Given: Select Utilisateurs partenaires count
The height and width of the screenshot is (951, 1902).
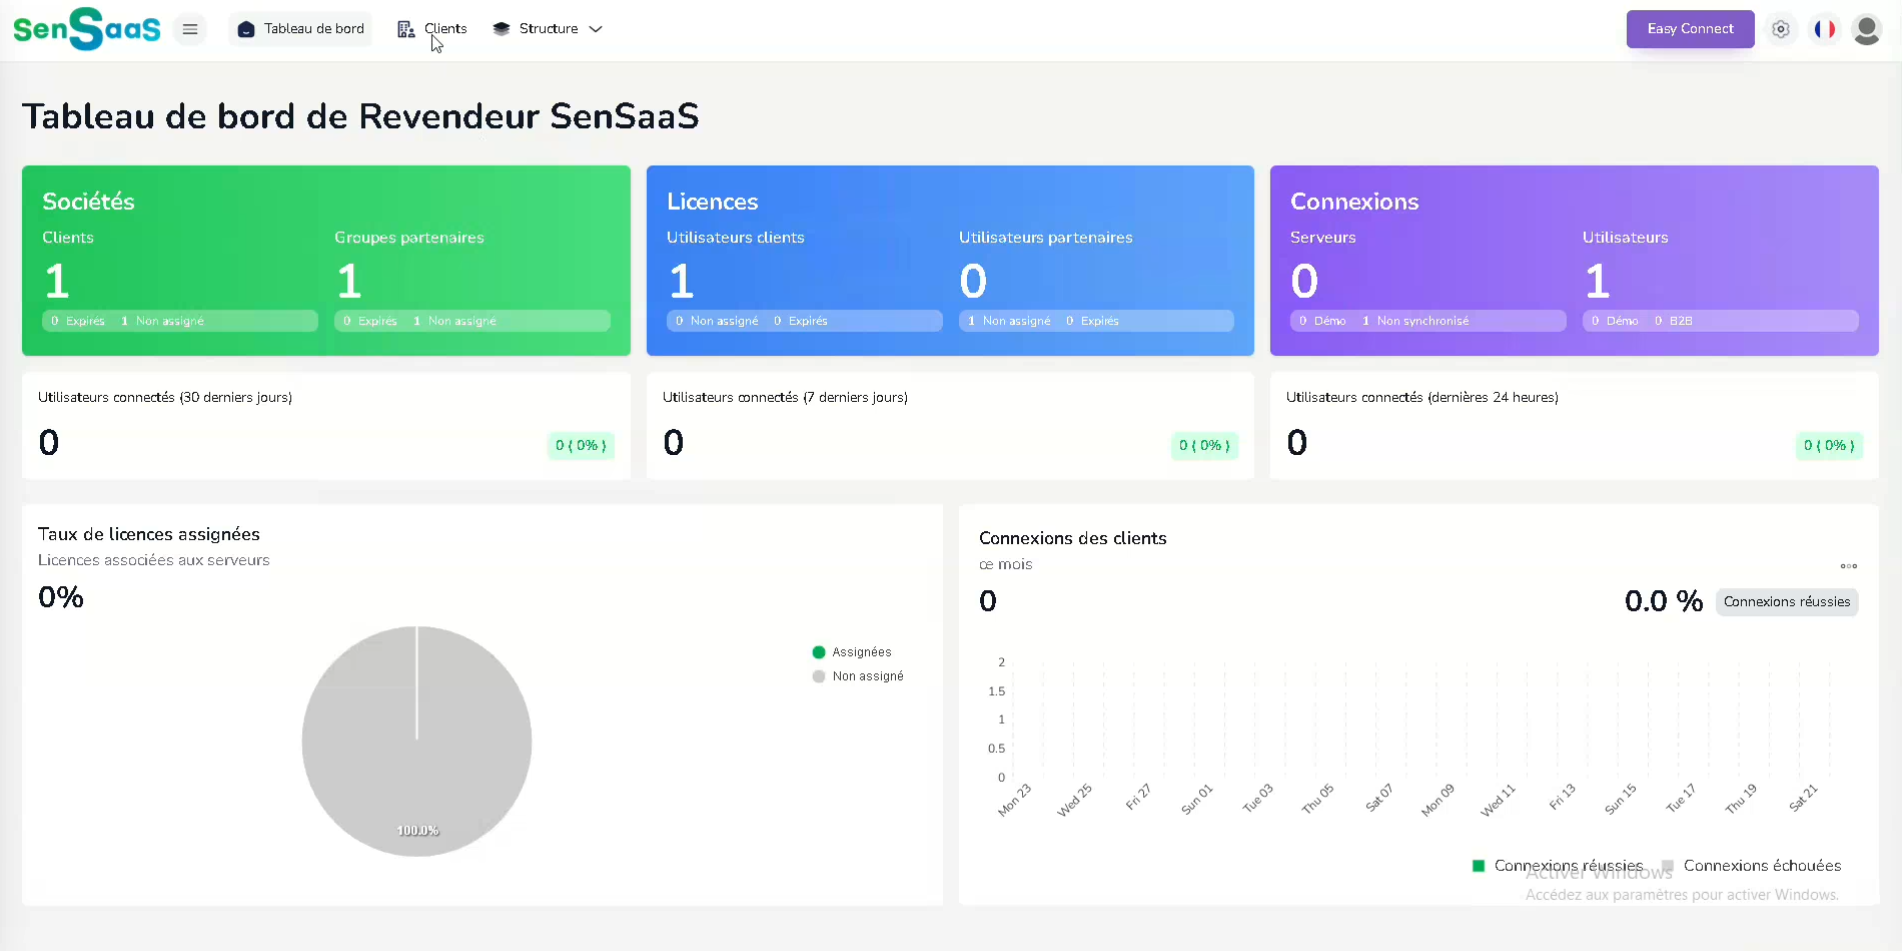Looking at the screenshot, I should point(973,280).
